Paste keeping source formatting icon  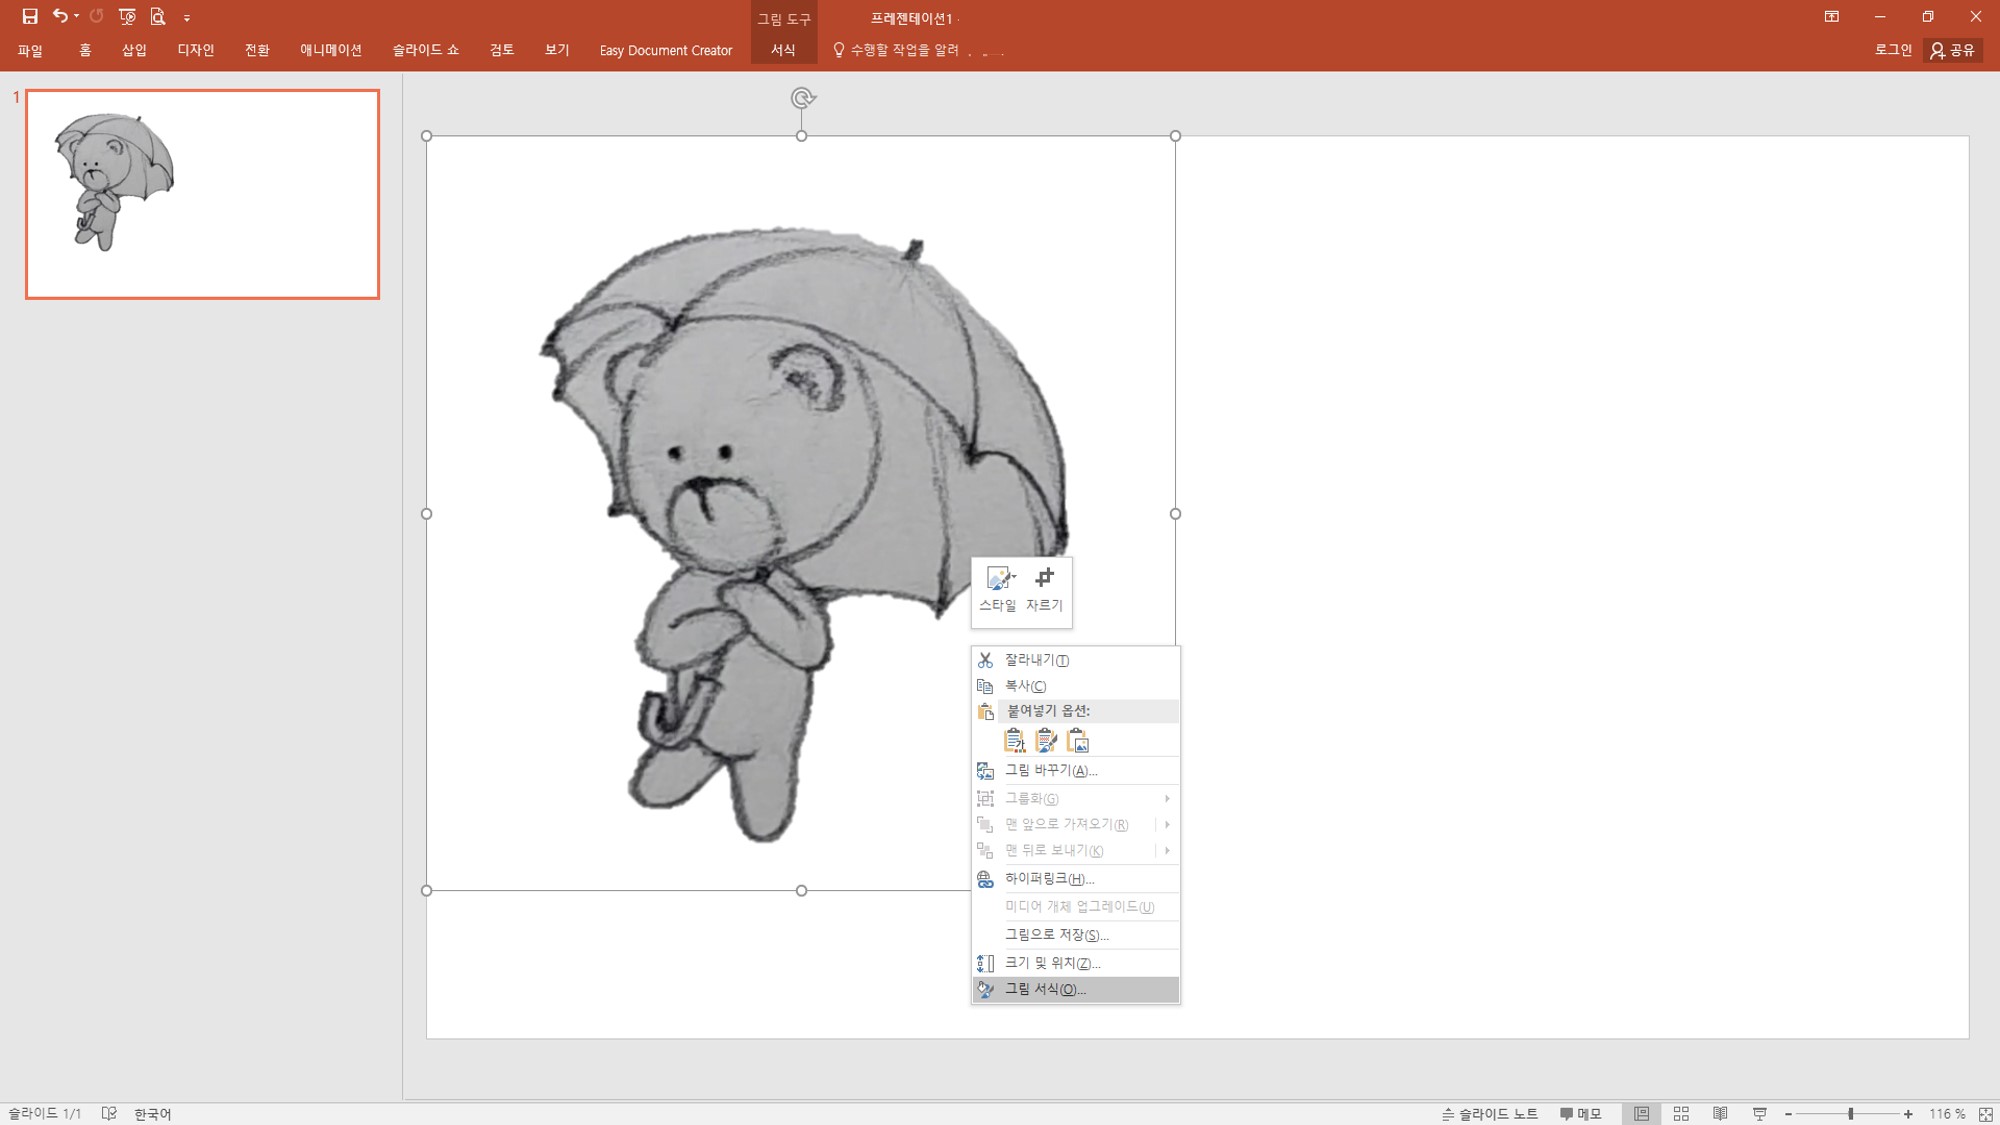point(1046,741)
